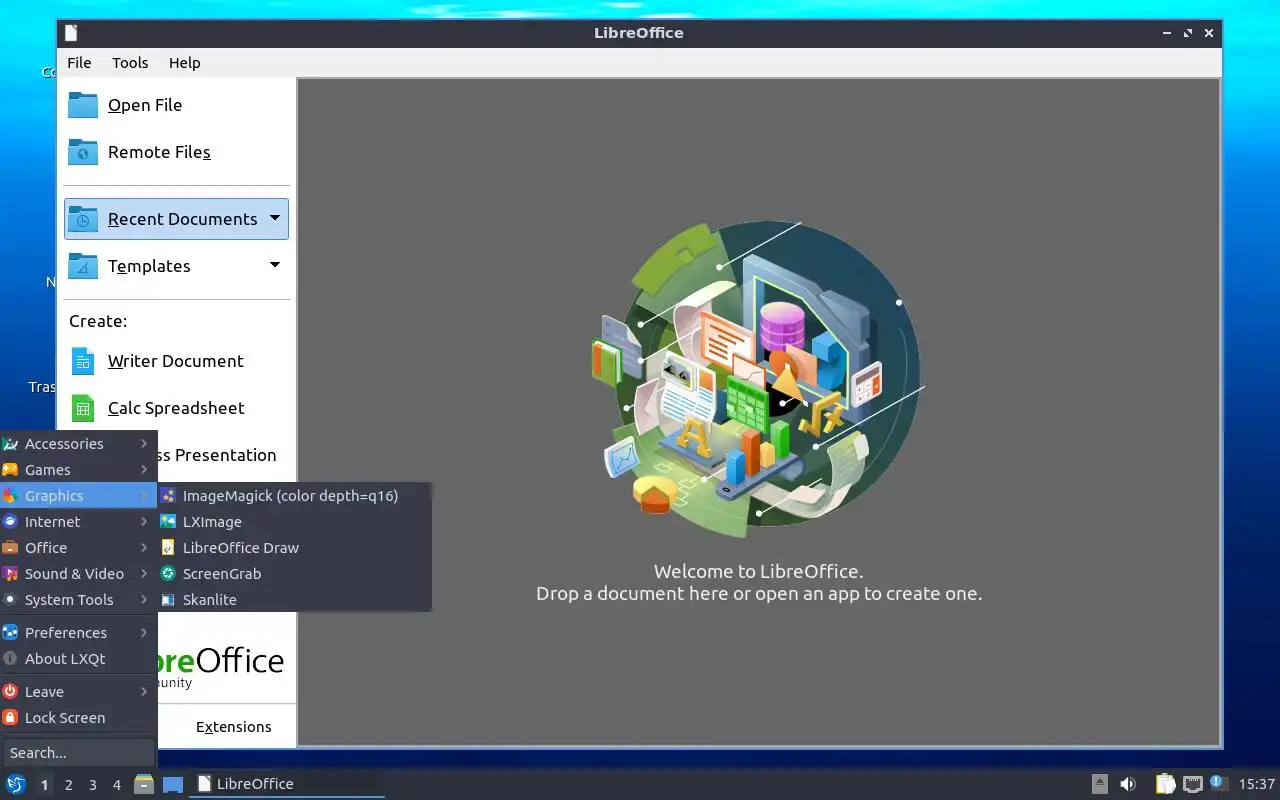Expand the System Tools category
1280x800 pixels.
[x=78, y=600]
